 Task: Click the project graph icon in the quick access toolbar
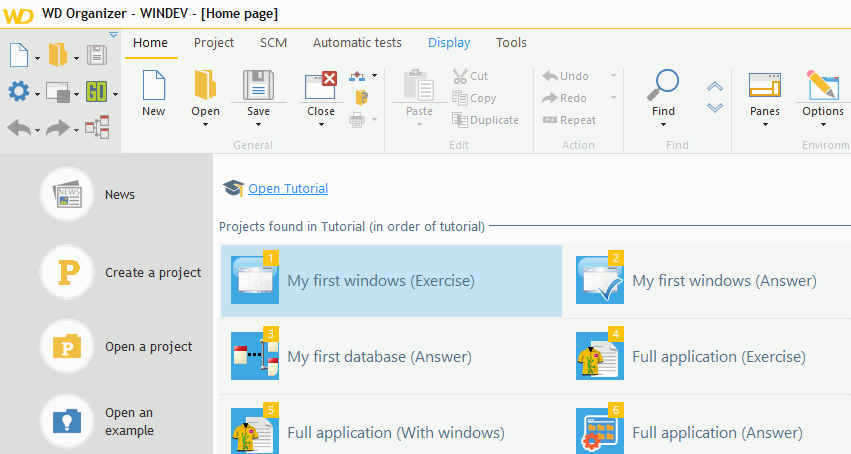pos(97,127)
